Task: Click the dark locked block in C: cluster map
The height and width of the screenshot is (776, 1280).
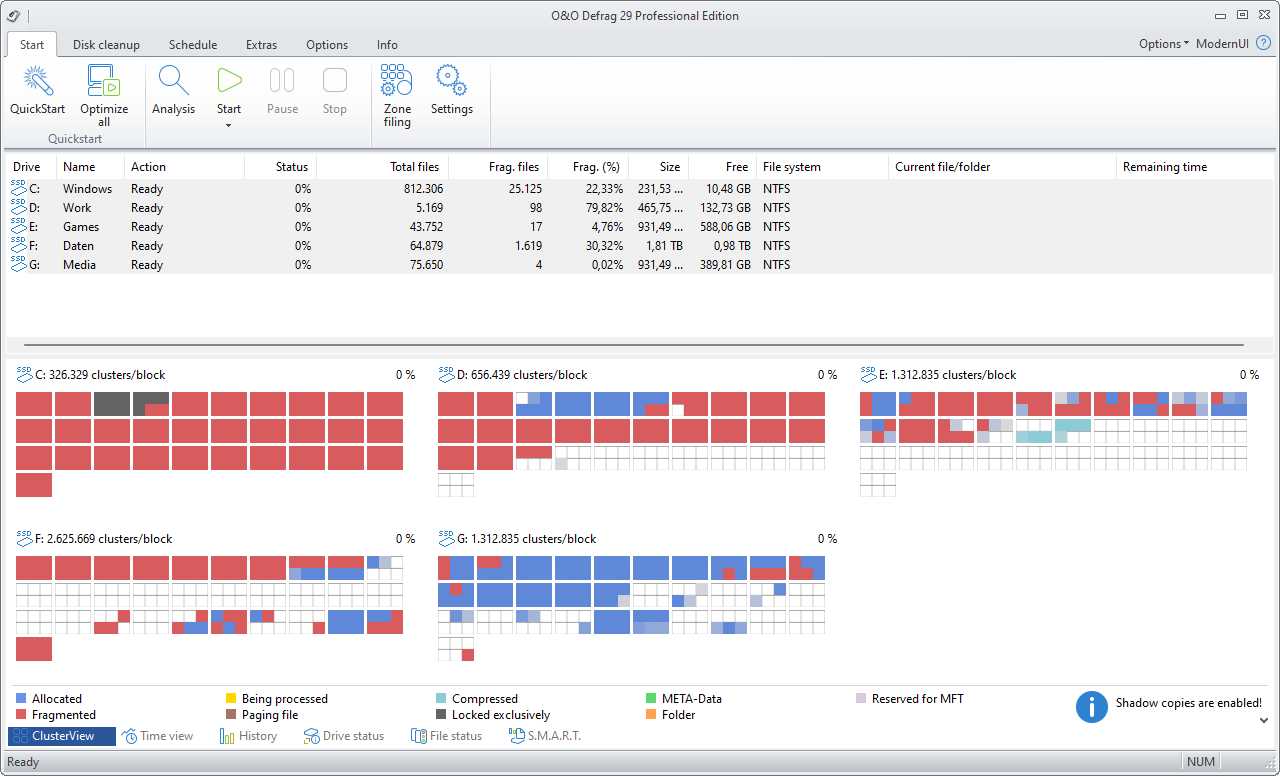Action: click(x=112, y=404)
